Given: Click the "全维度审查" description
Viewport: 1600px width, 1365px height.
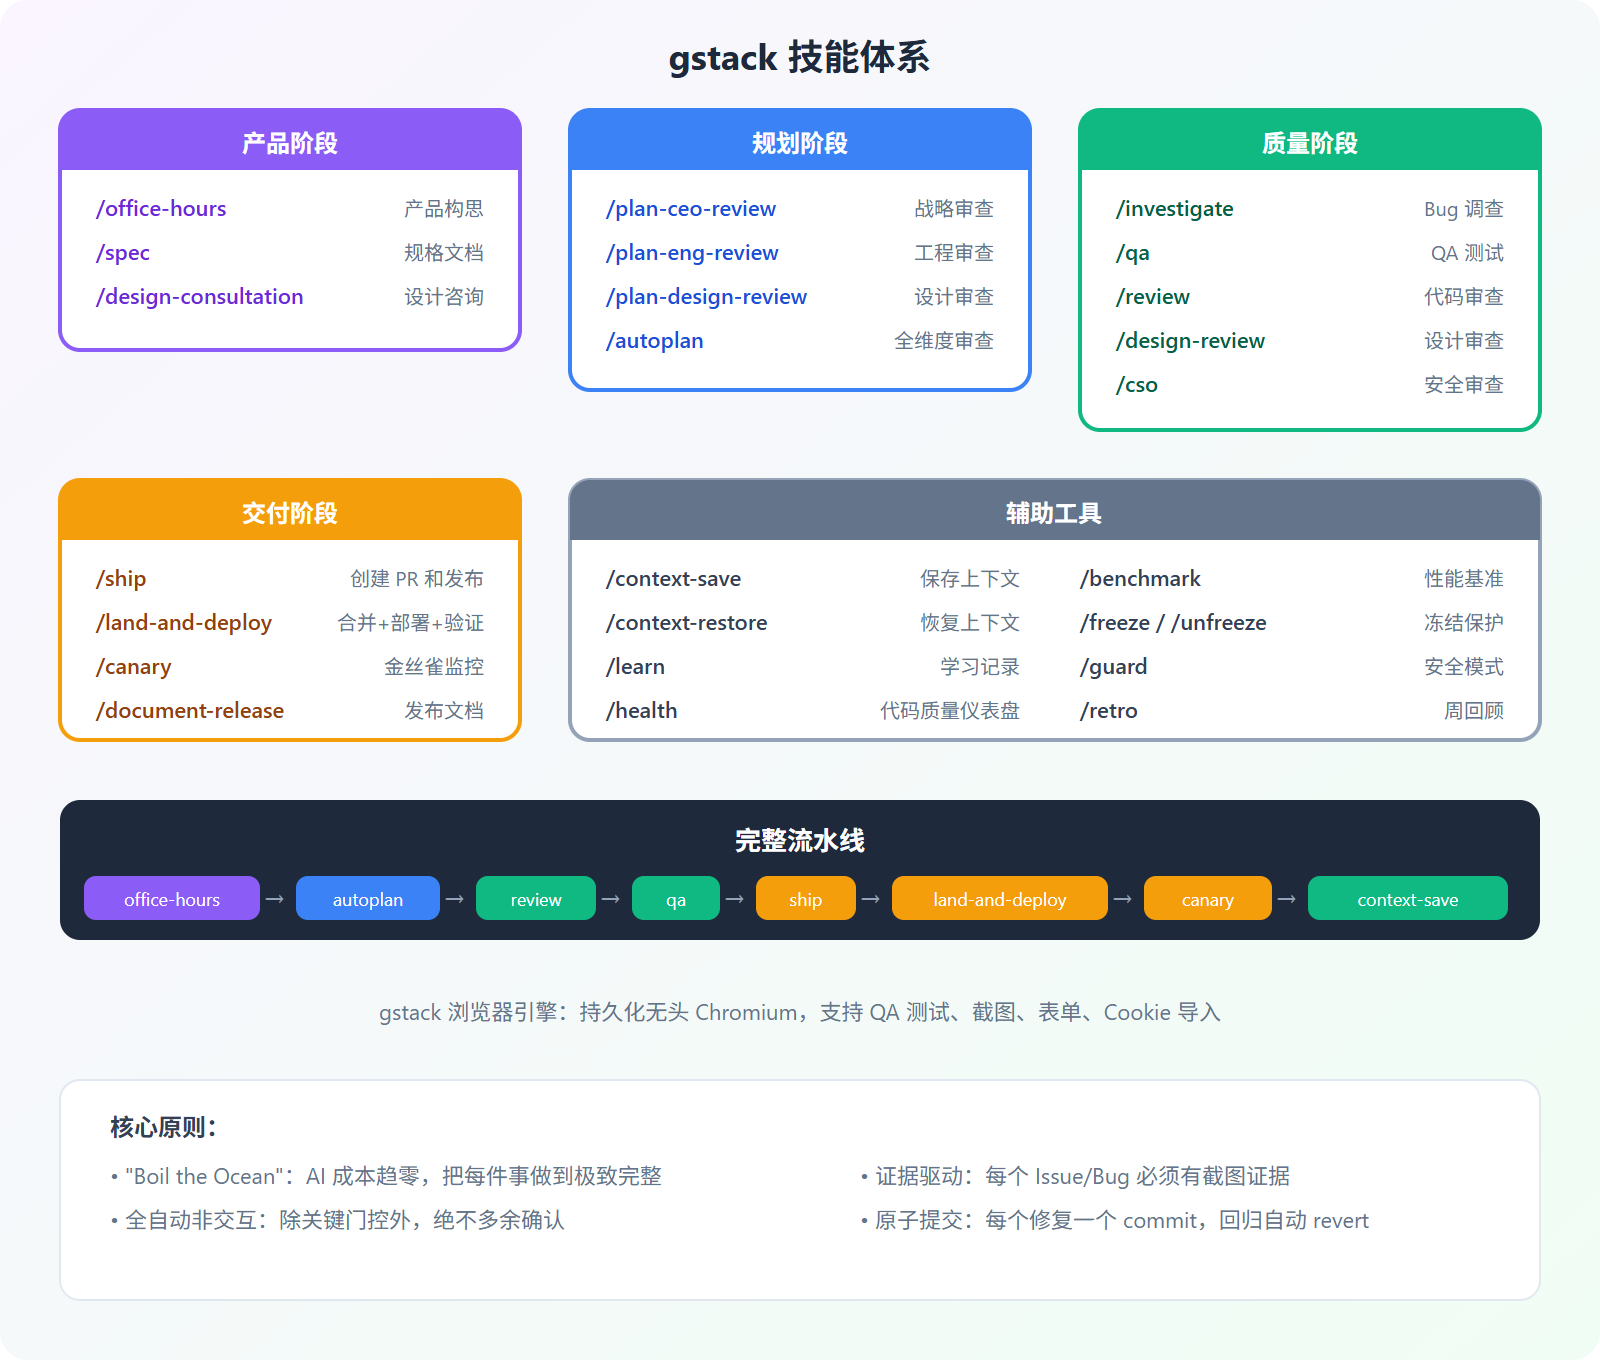Looking at the screenshot, I should pos(944,340).
